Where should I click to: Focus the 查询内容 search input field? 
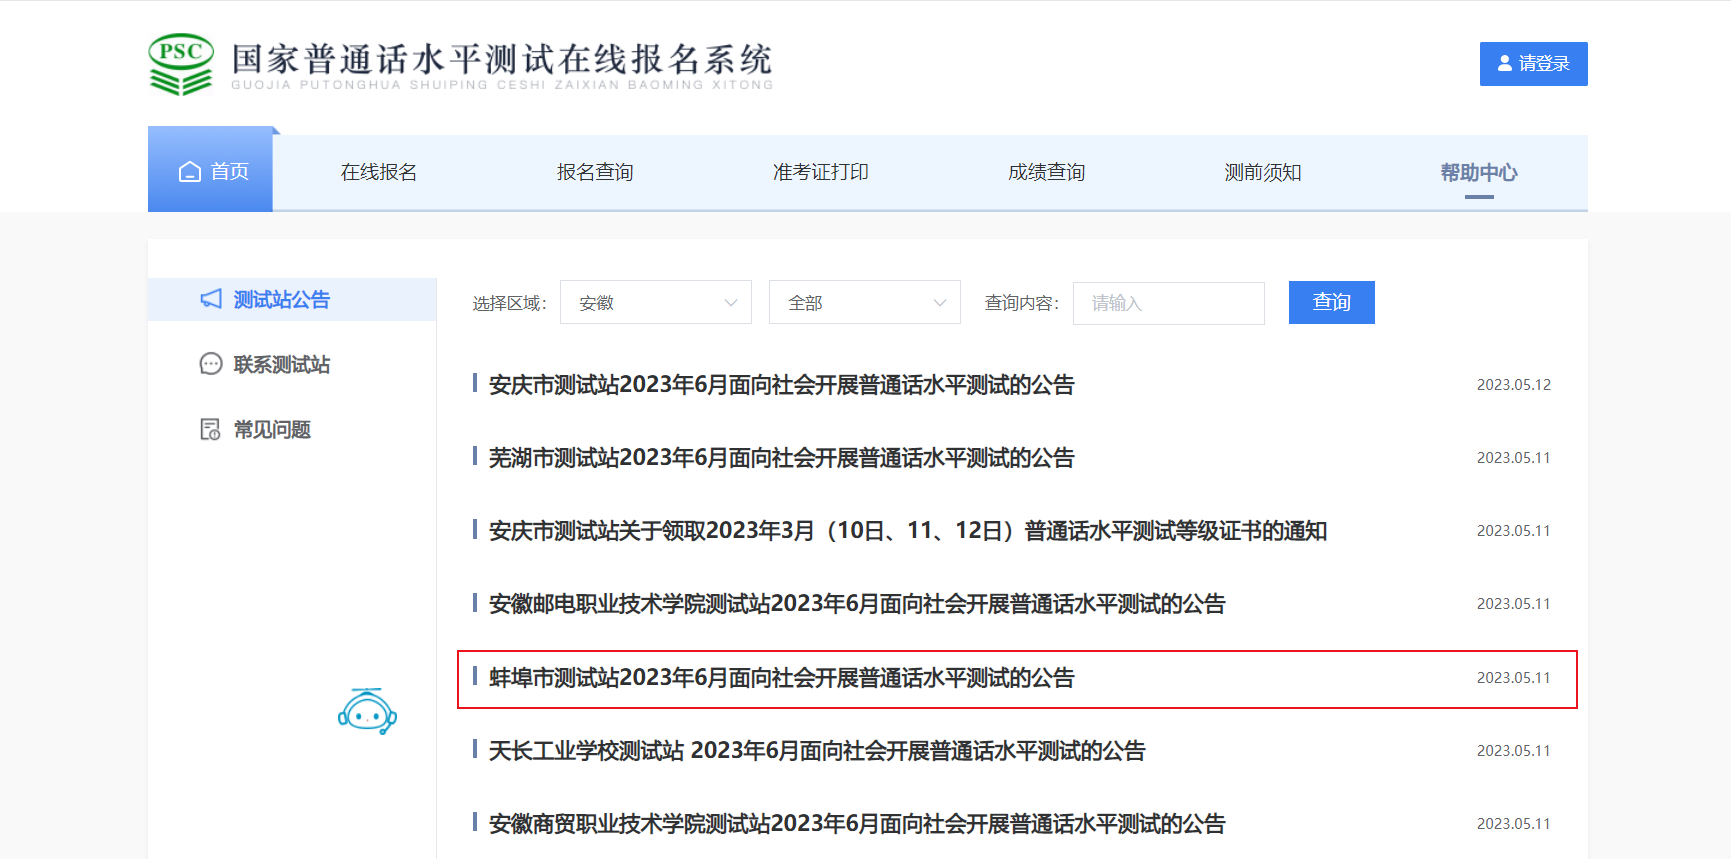(x=1169, y=303)
